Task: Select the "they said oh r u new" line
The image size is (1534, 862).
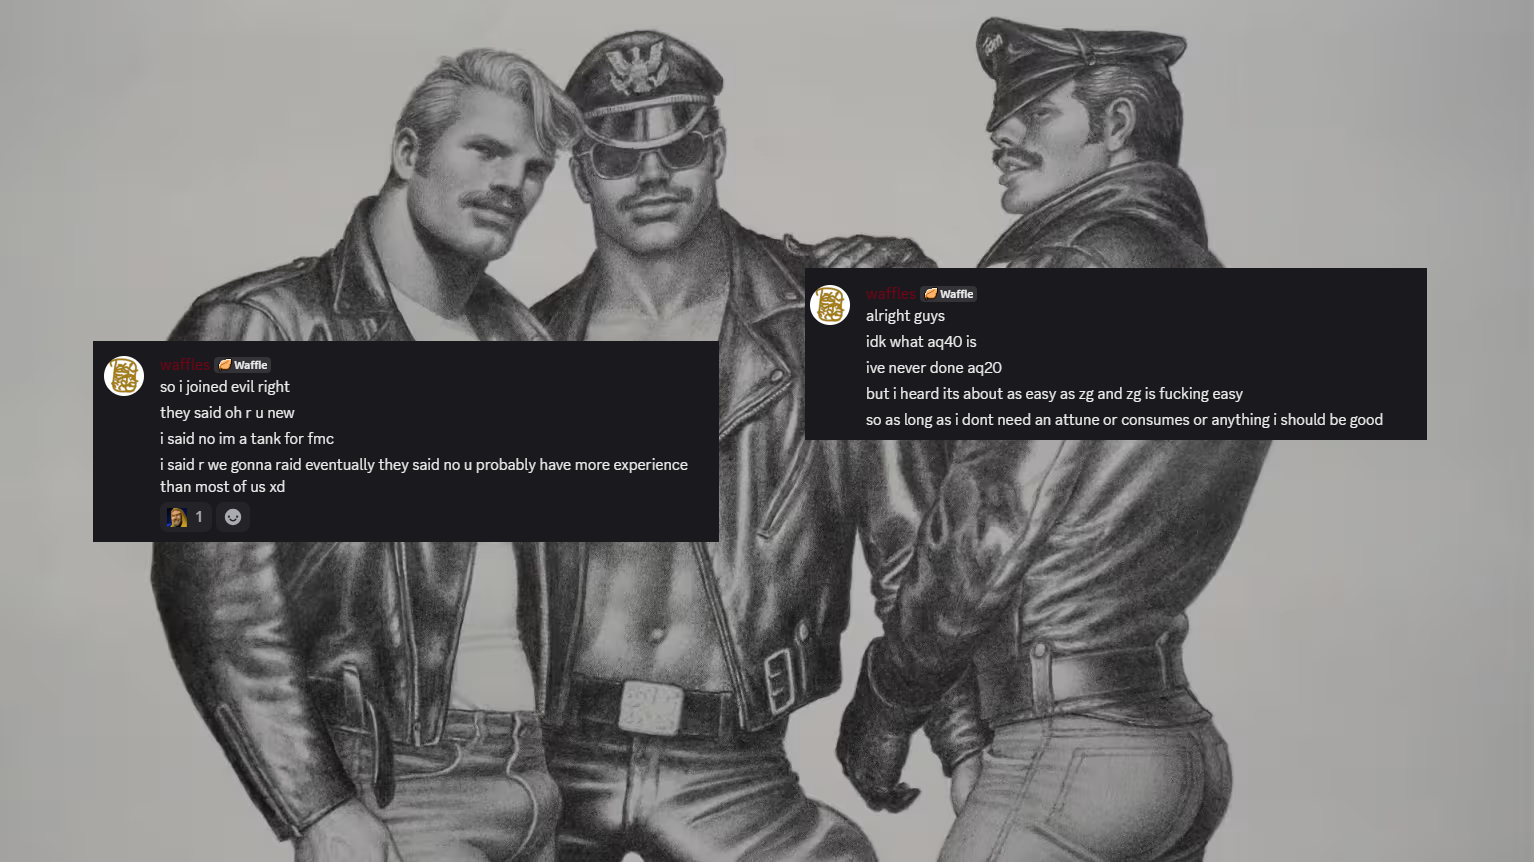Action: click(227, 413)
